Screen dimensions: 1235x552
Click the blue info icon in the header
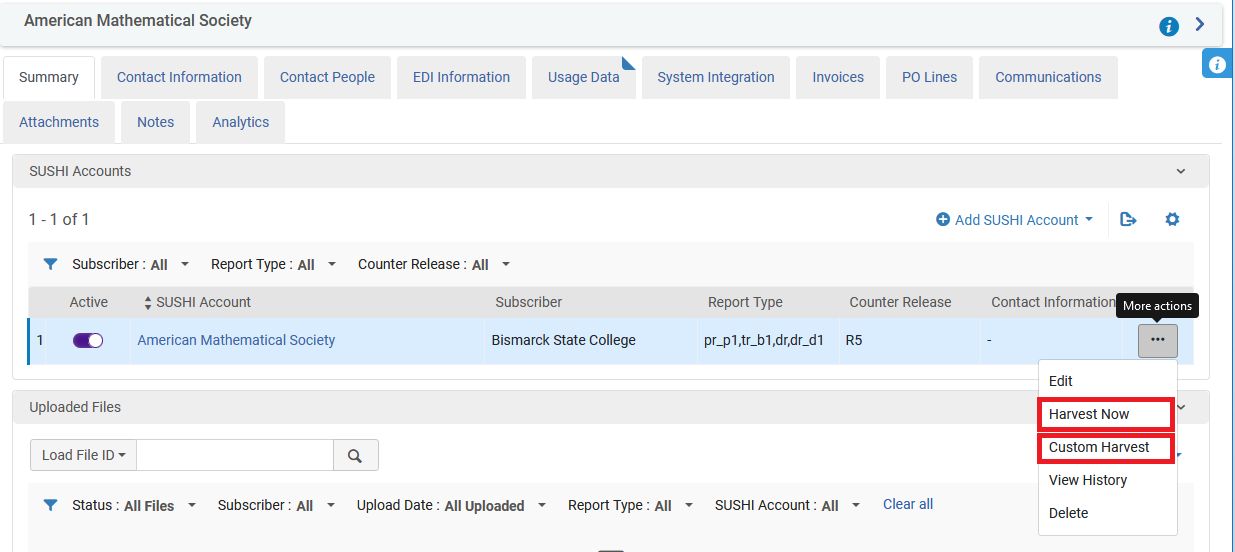pyautogui.click(x=1169, y=26)
